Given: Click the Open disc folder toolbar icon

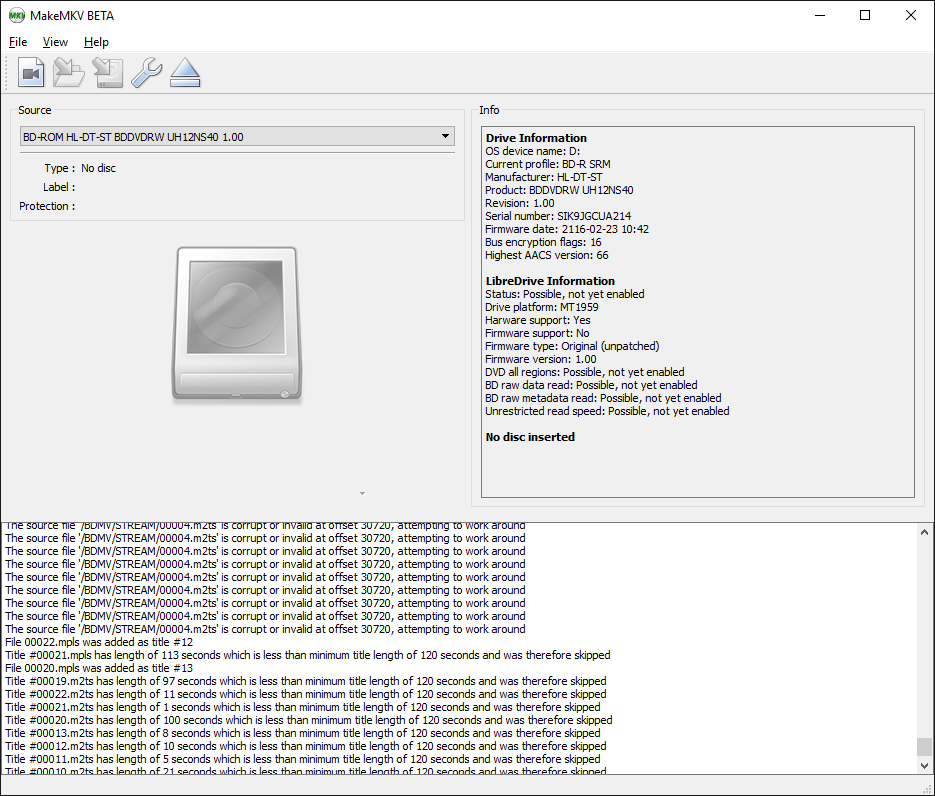Looking at the screenshot, I should tap(69, 73).
